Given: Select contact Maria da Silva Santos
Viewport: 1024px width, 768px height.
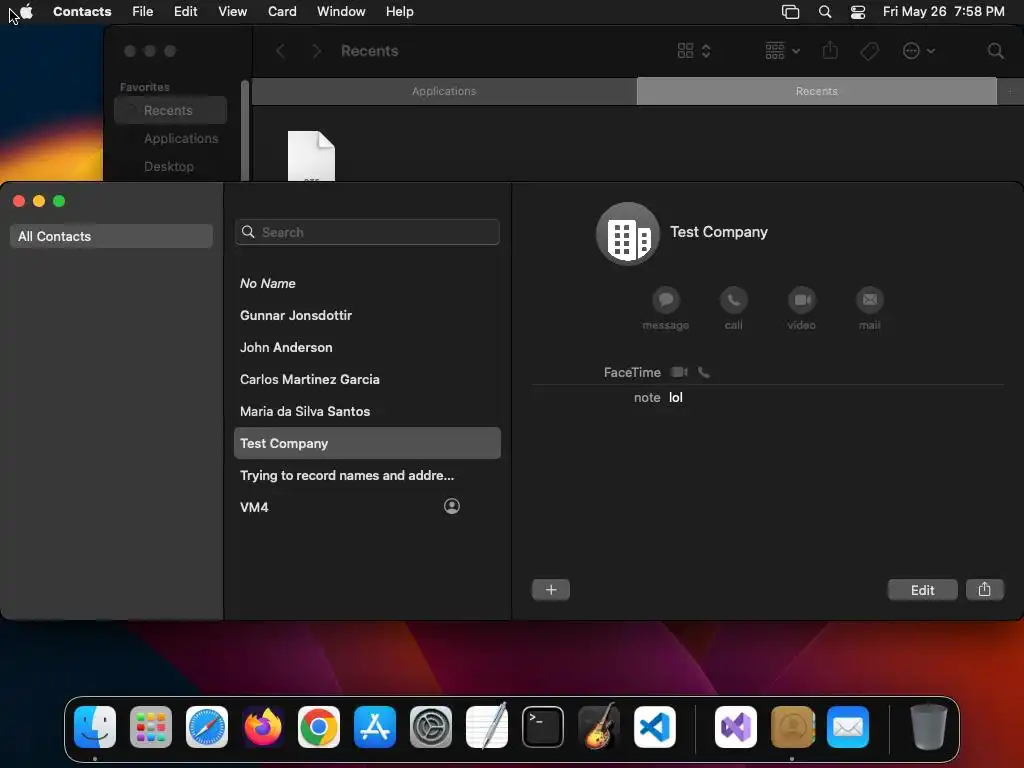Looking at the screenshot, I should (x=367, y=411).
